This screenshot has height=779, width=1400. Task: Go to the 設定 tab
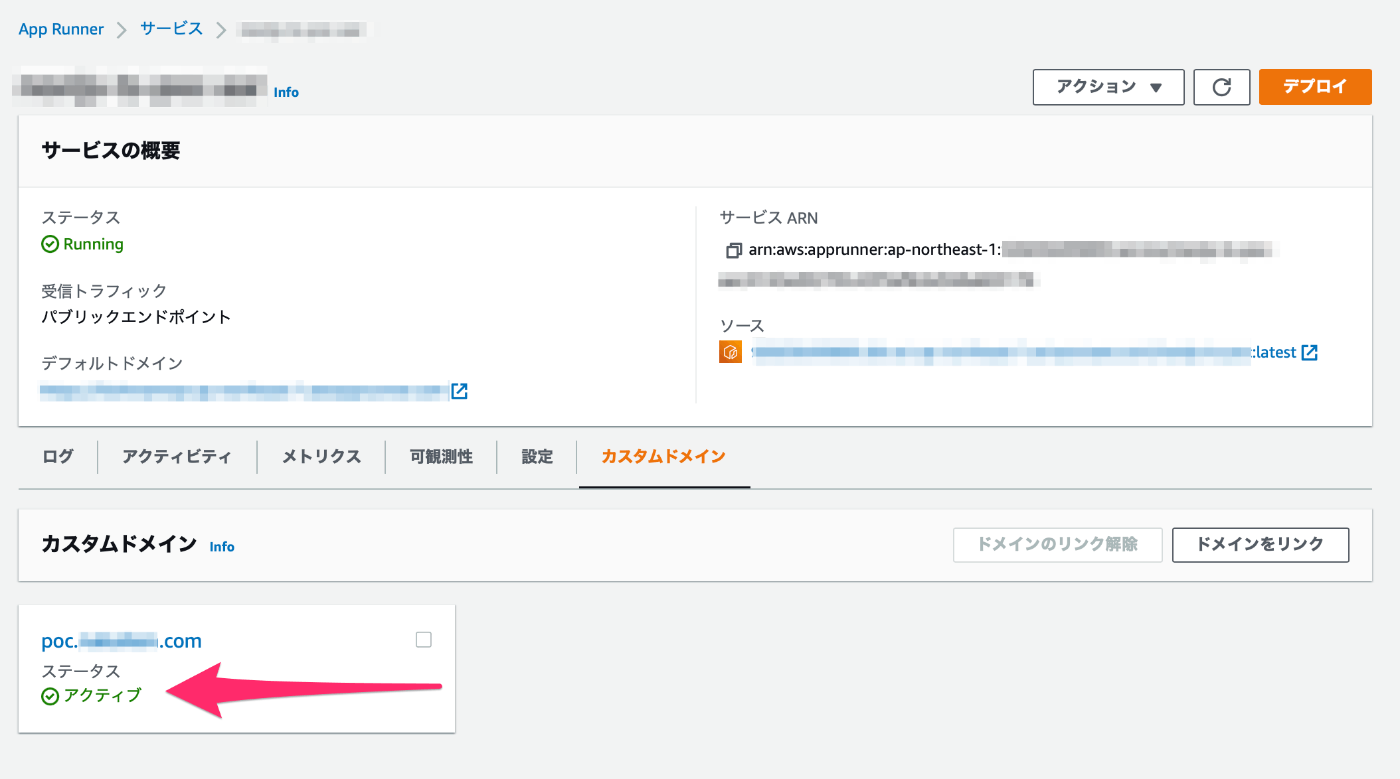537,456
